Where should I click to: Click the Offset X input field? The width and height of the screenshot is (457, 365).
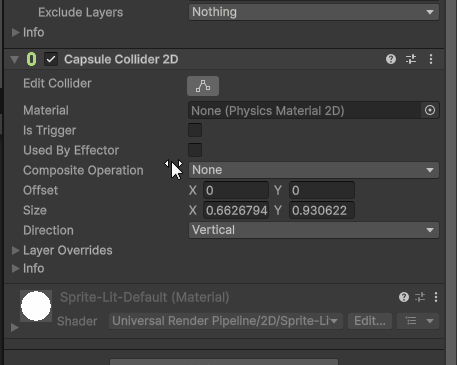point(236,190)
